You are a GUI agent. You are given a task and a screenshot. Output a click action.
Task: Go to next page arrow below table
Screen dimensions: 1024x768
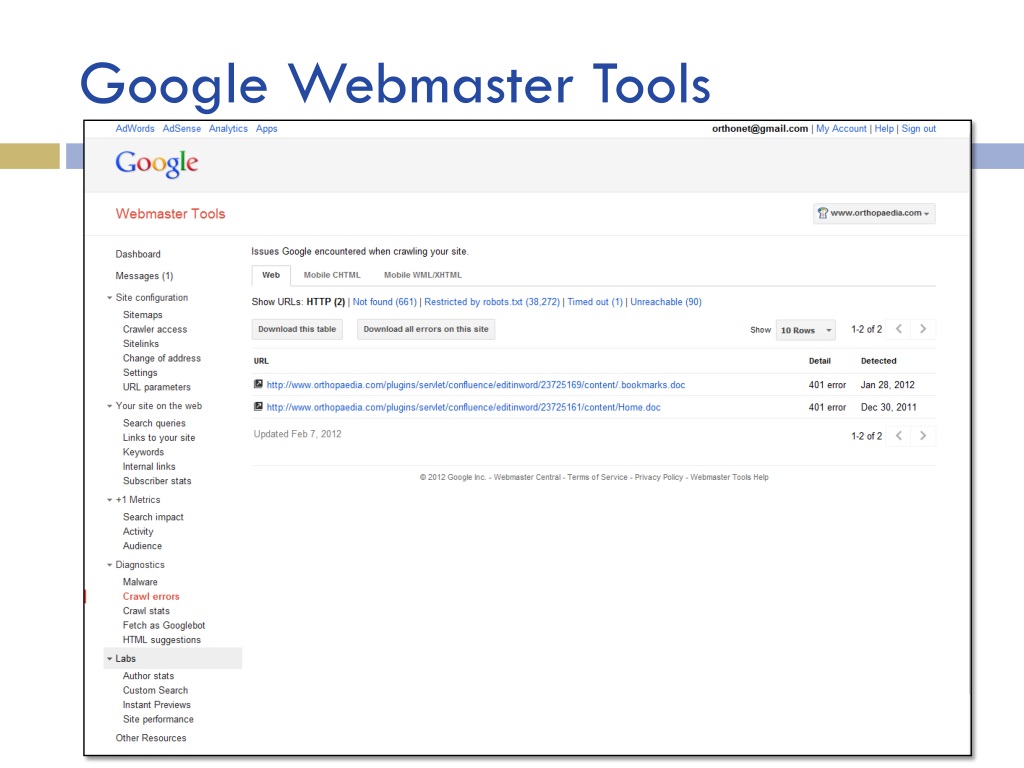click(923, 436)
